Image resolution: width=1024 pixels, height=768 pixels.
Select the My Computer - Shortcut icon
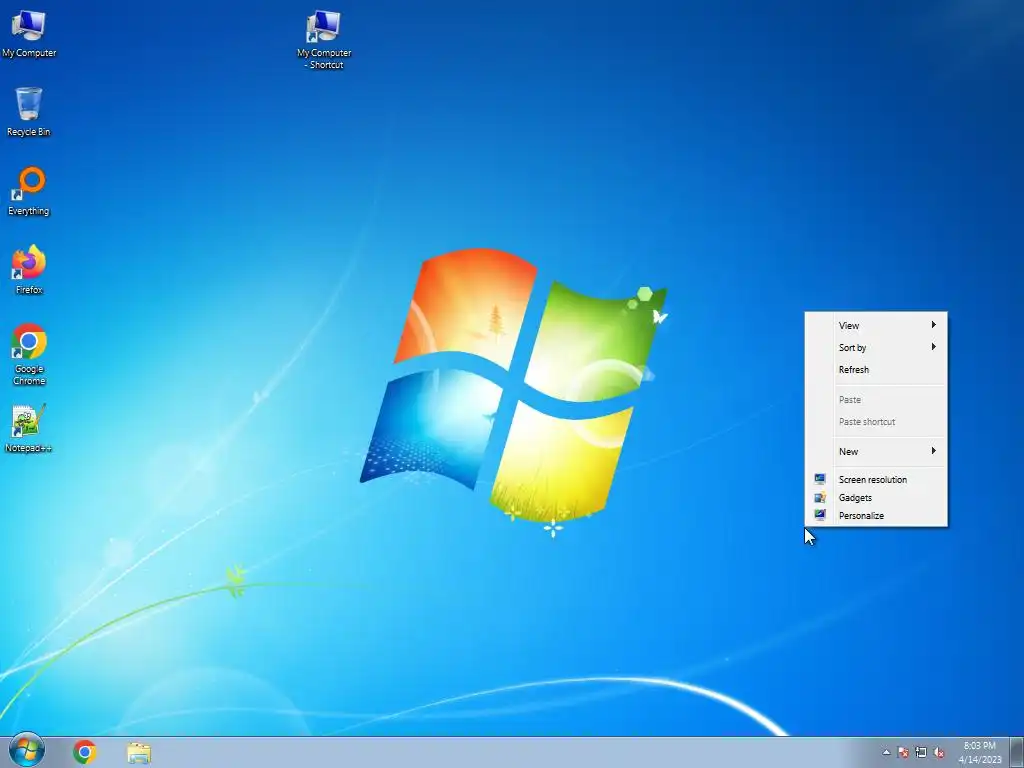(x=324, y=39)
